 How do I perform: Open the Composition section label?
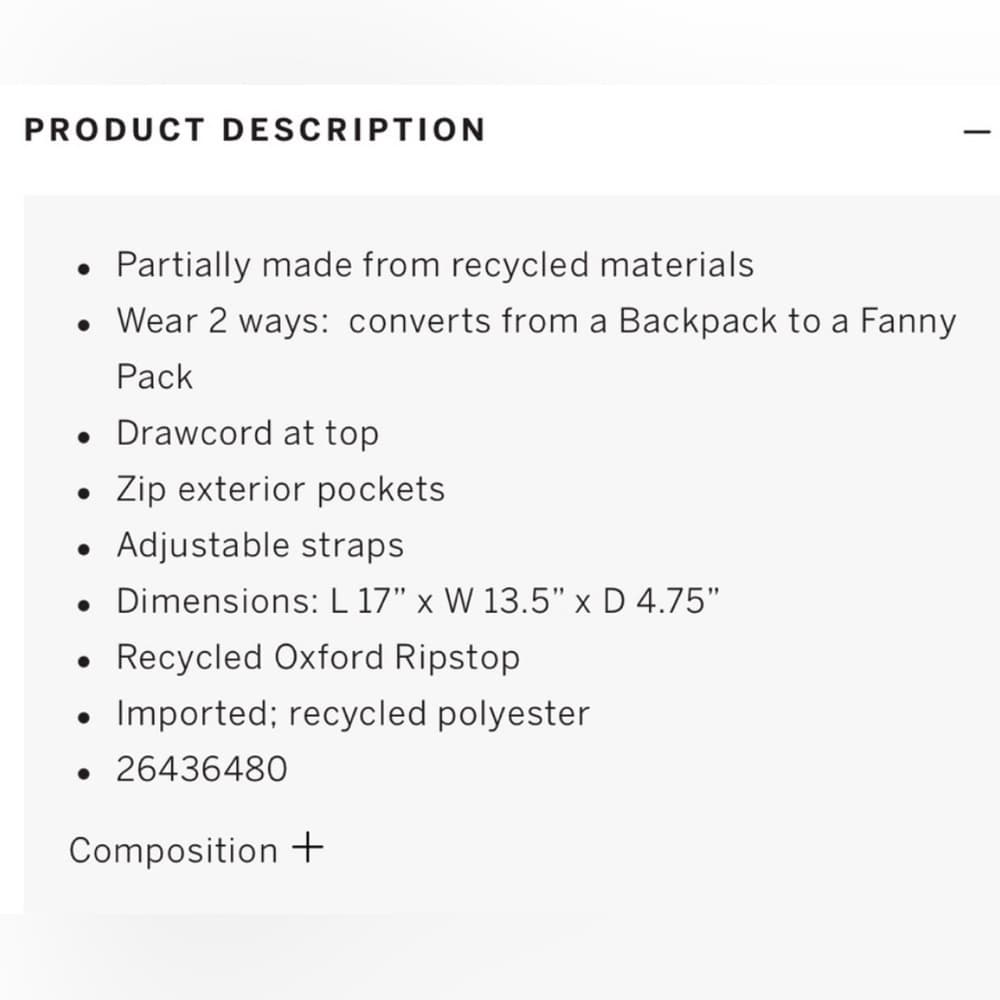point(173,850)
